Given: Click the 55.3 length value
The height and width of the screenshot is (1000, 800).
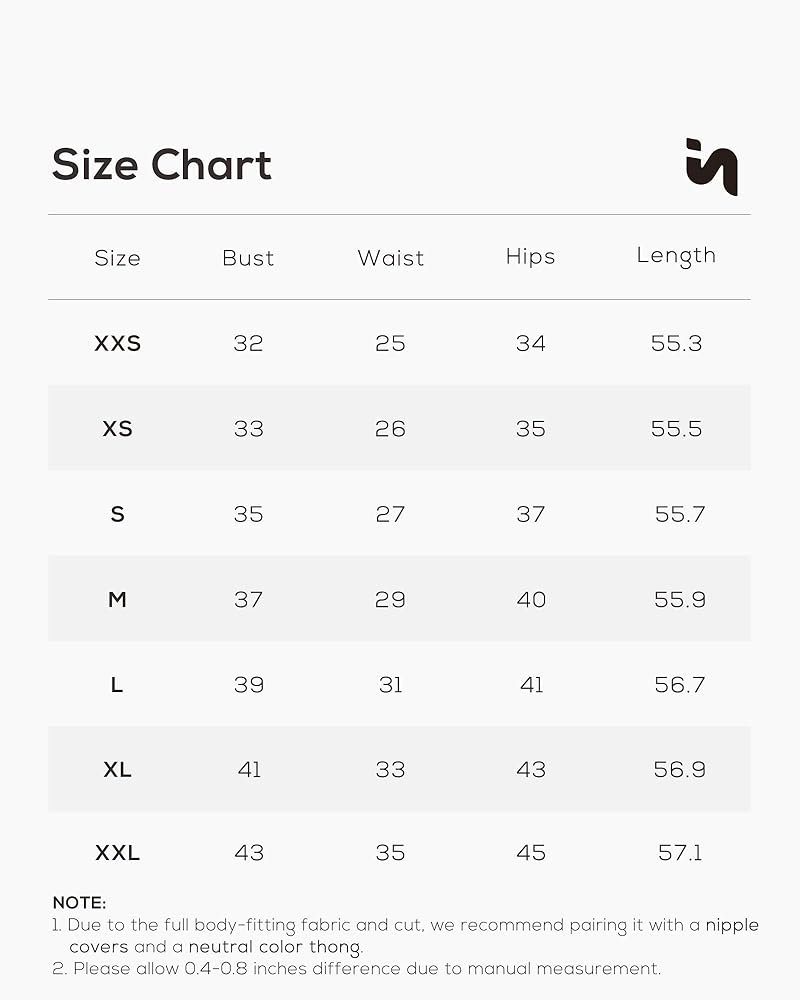Looking at the screenshot, I should click(677, 343).
